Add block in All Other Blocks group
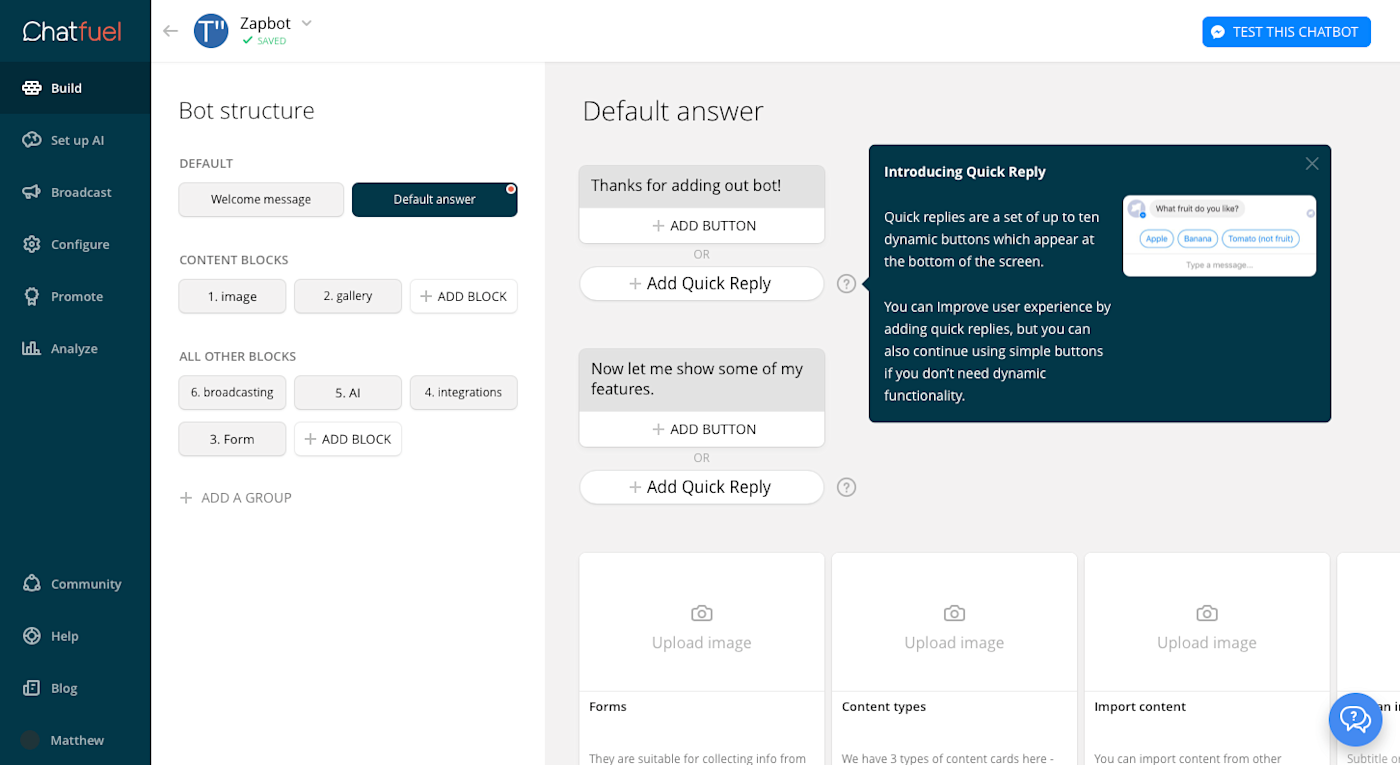This screenshot has width=1400, height=765. click(x=348, y=439)
